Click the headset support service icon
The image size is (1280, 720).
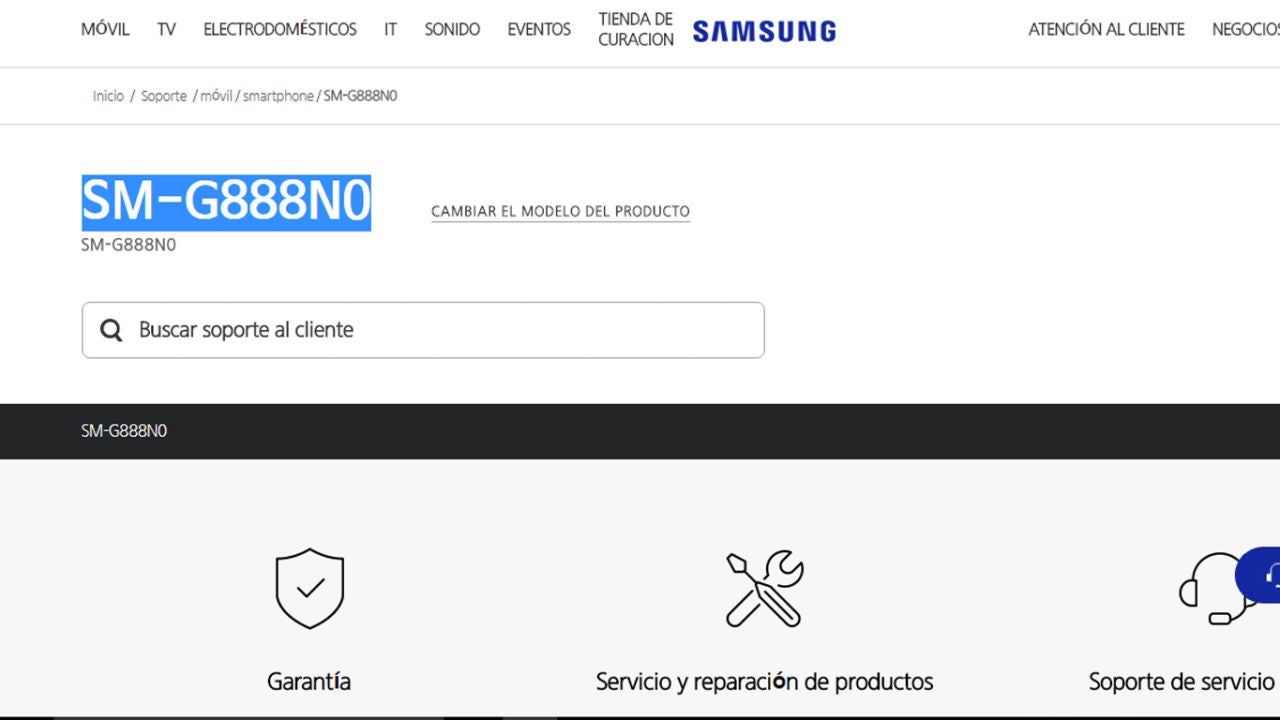(1217, 588)
